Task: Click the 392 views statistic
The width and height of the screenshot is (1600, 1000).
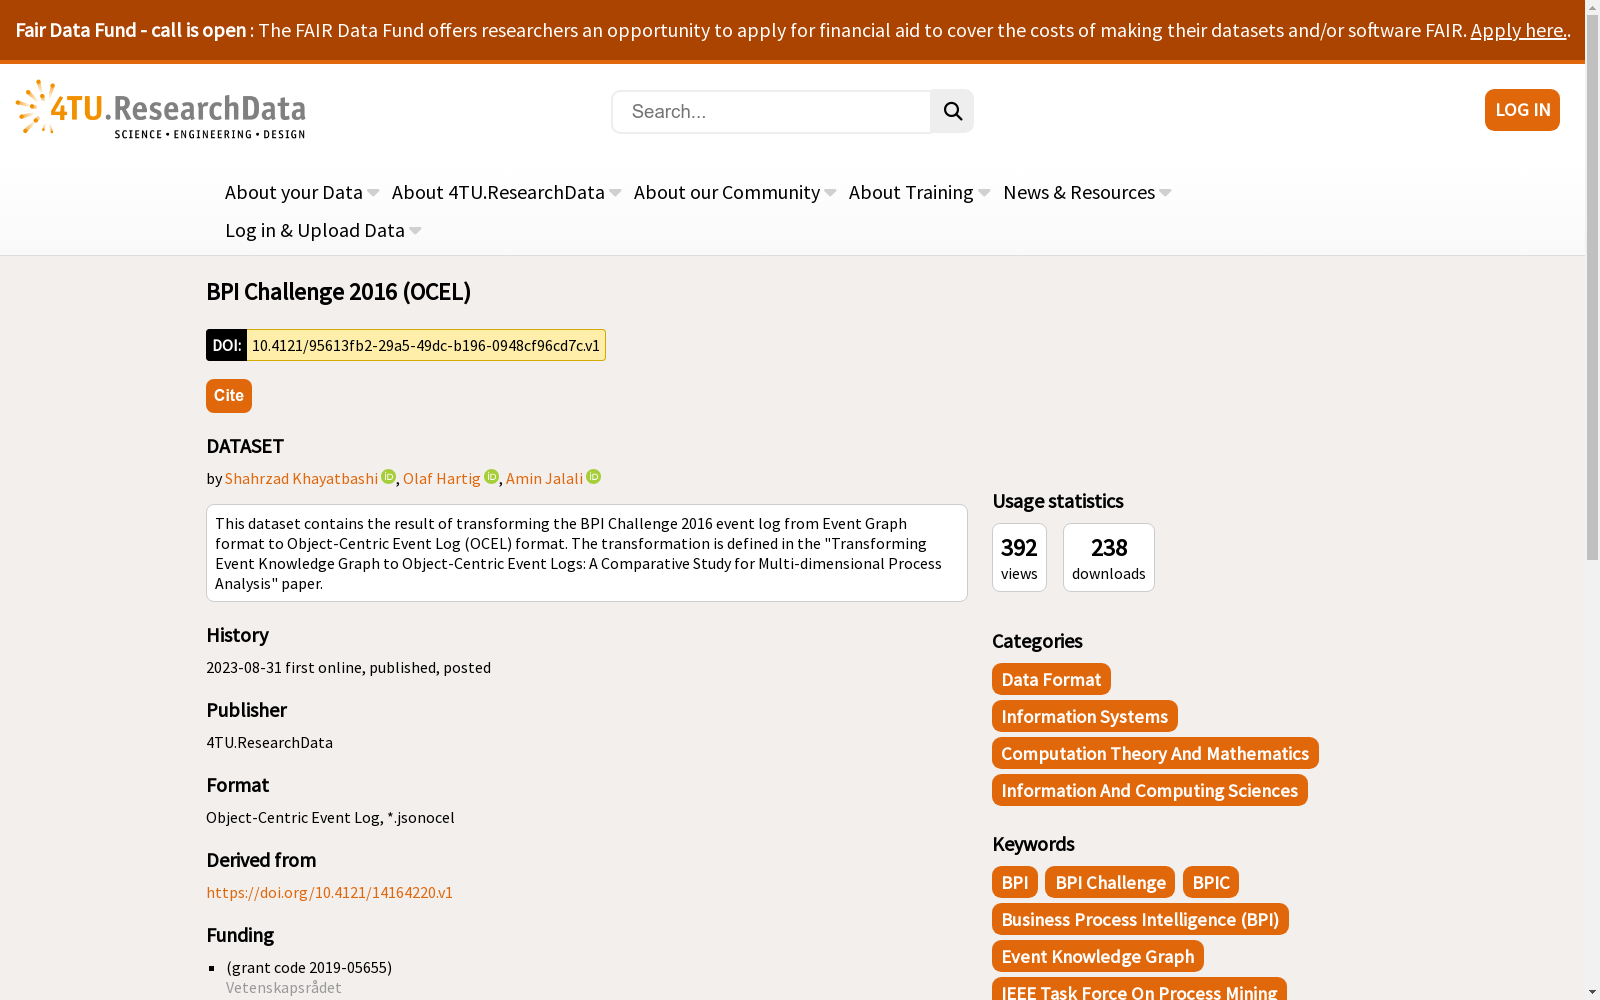Action: 1019,557
